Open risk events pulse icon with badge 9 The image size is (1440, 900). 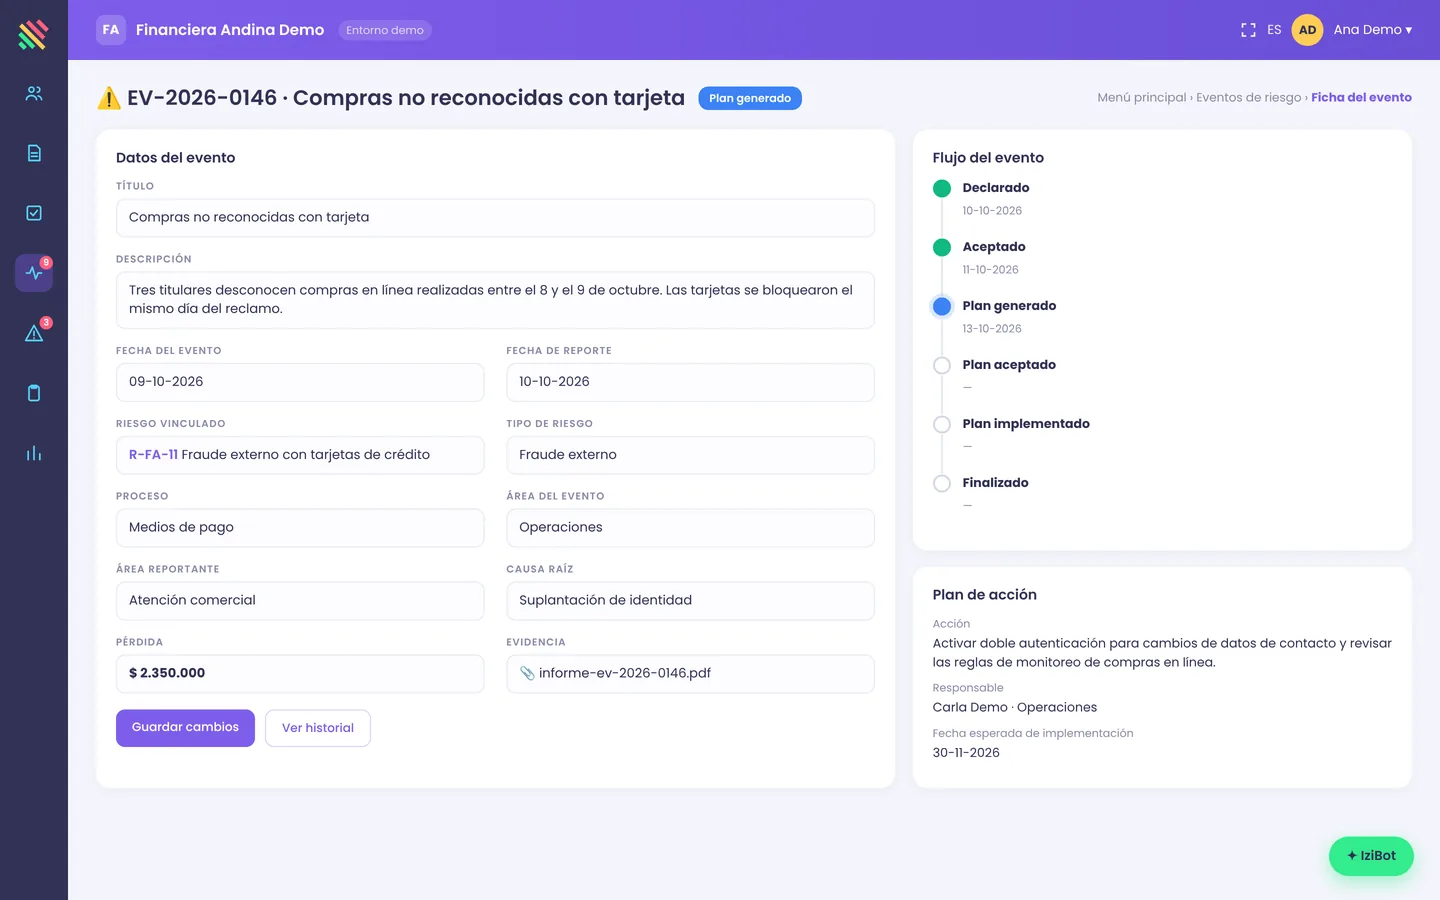(x=34, y=273)
